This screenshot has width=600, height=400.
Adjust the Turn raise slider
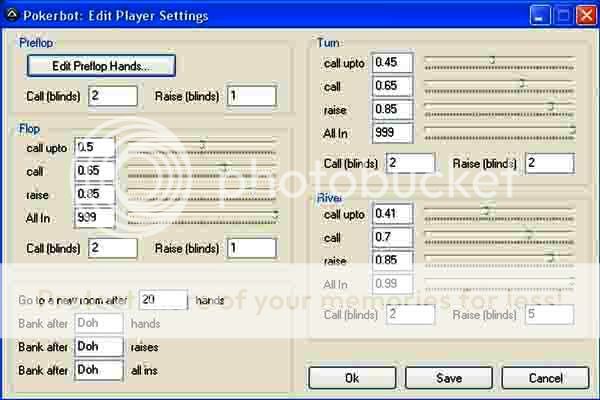(499, 109)
